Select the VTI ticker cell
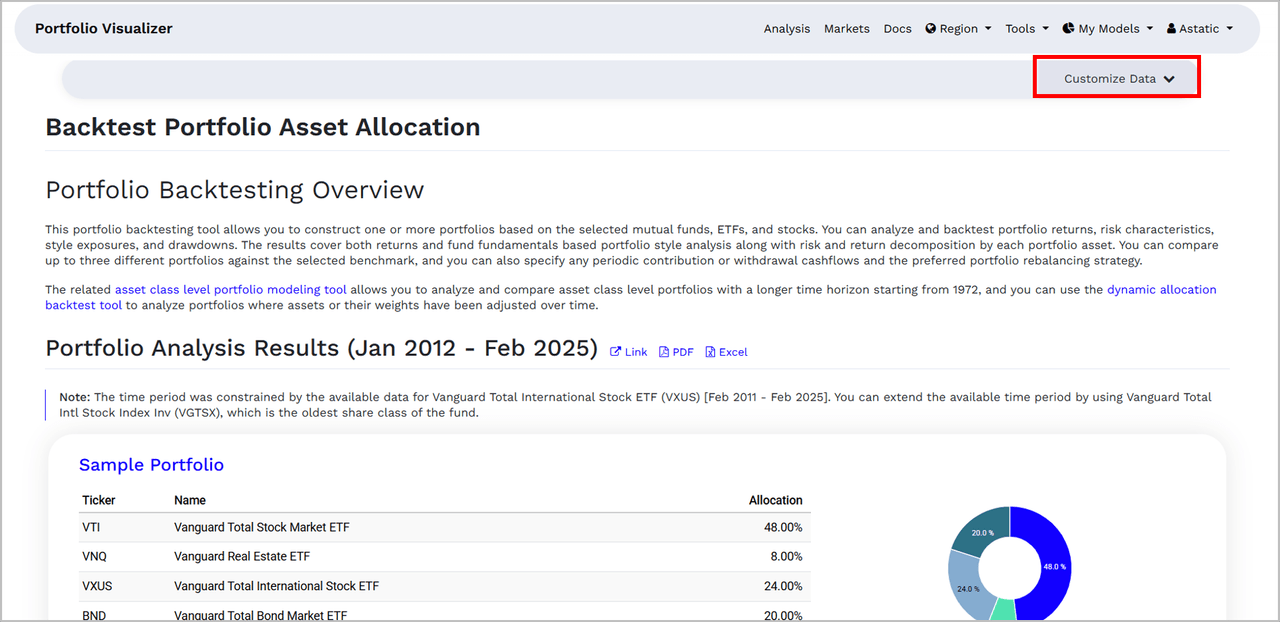This screenshot has height=622, width=1280. (92, 527)
